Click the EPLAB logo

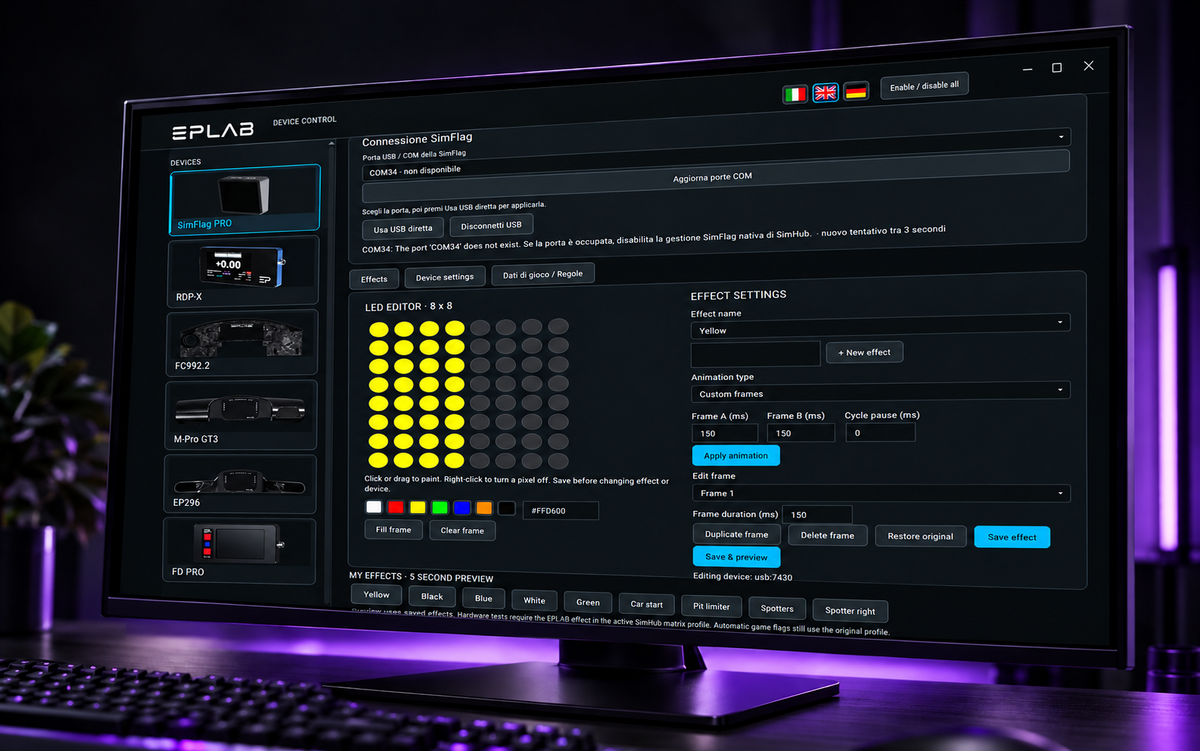211,132
